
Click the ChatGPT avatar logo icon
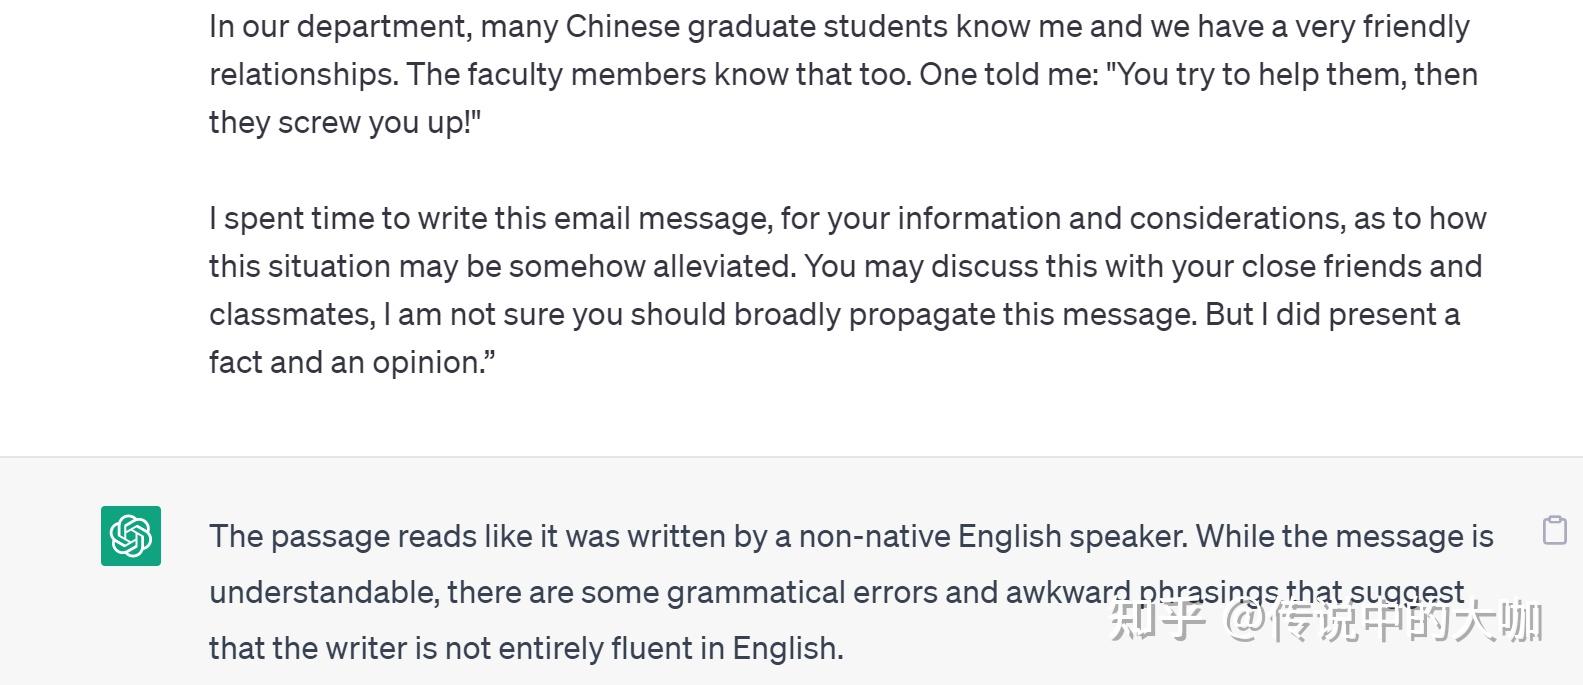131,536
